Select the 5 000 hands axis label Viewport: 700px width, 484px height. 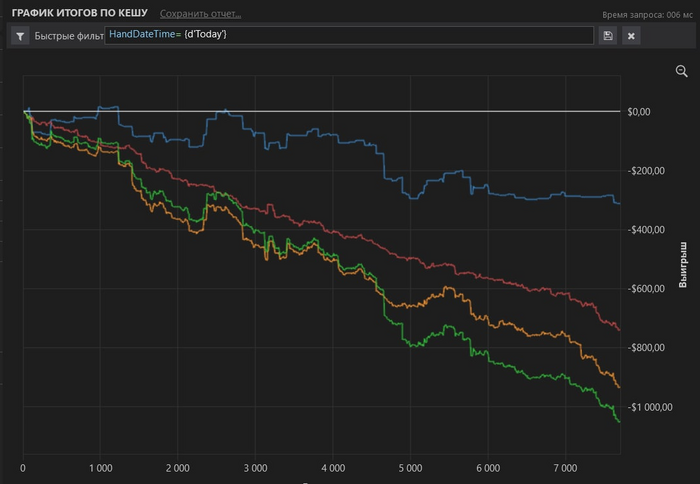pos(410,468)
